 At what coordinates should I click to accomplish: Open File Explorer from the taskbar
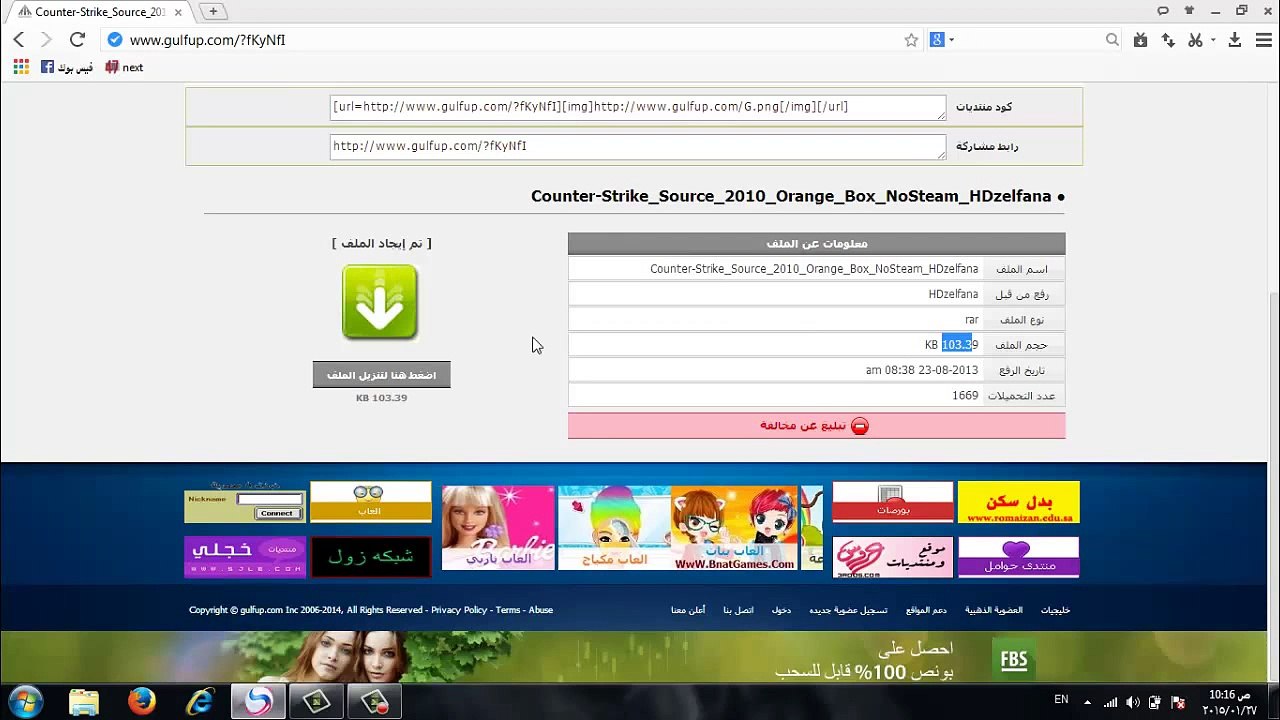[84, 702]
